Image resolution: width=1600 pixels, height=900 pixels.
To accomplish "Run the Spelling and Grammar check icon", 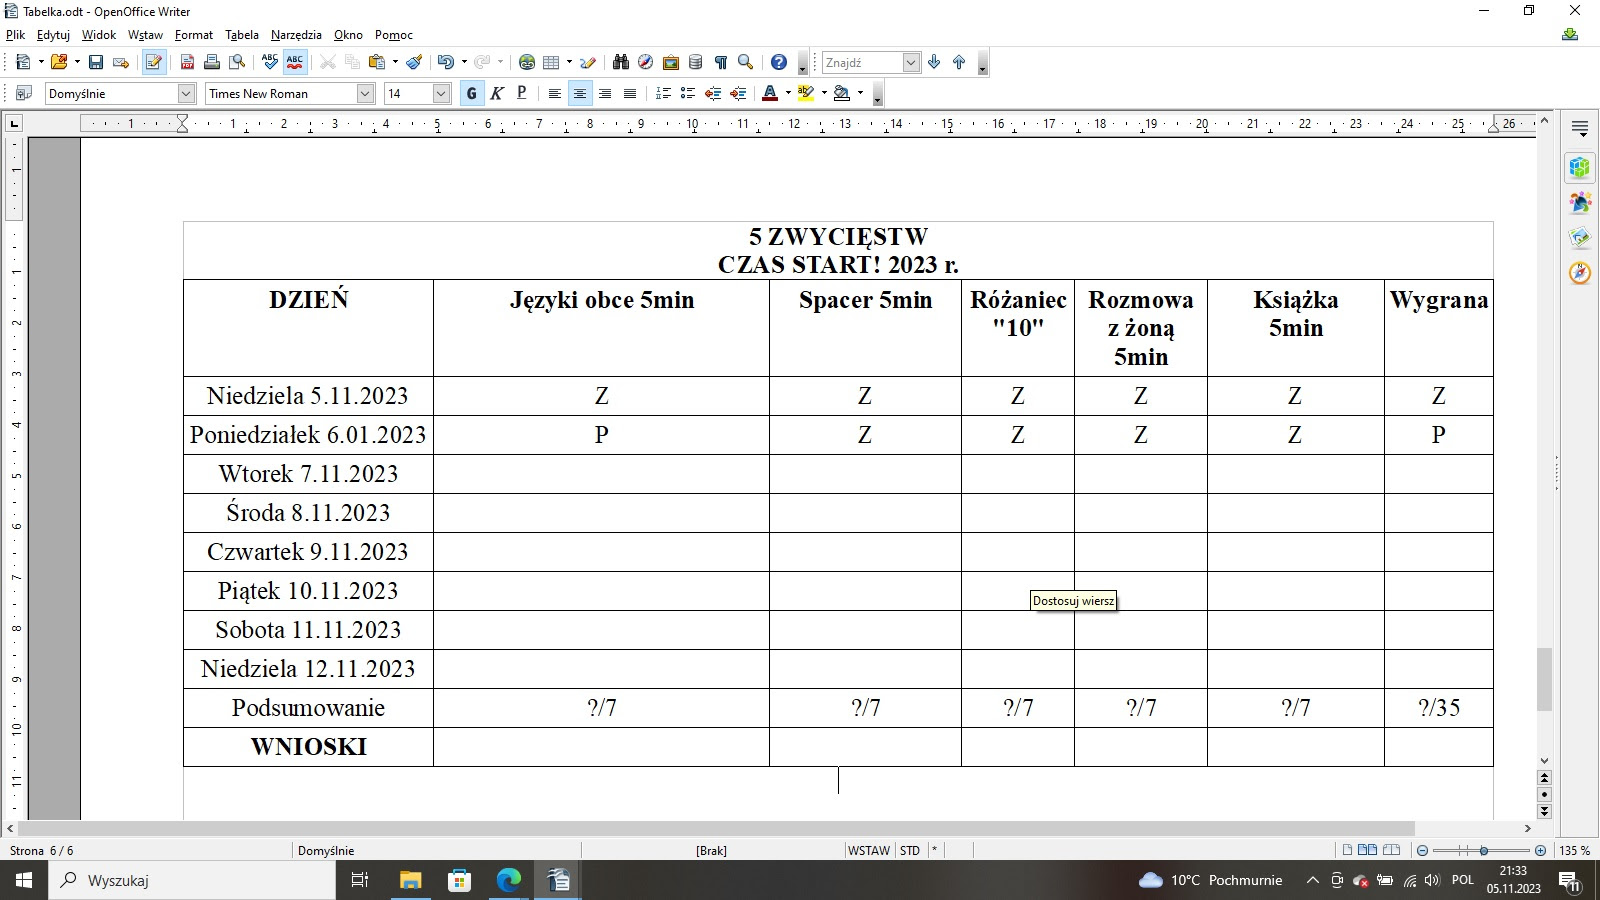I will [269, 62].
